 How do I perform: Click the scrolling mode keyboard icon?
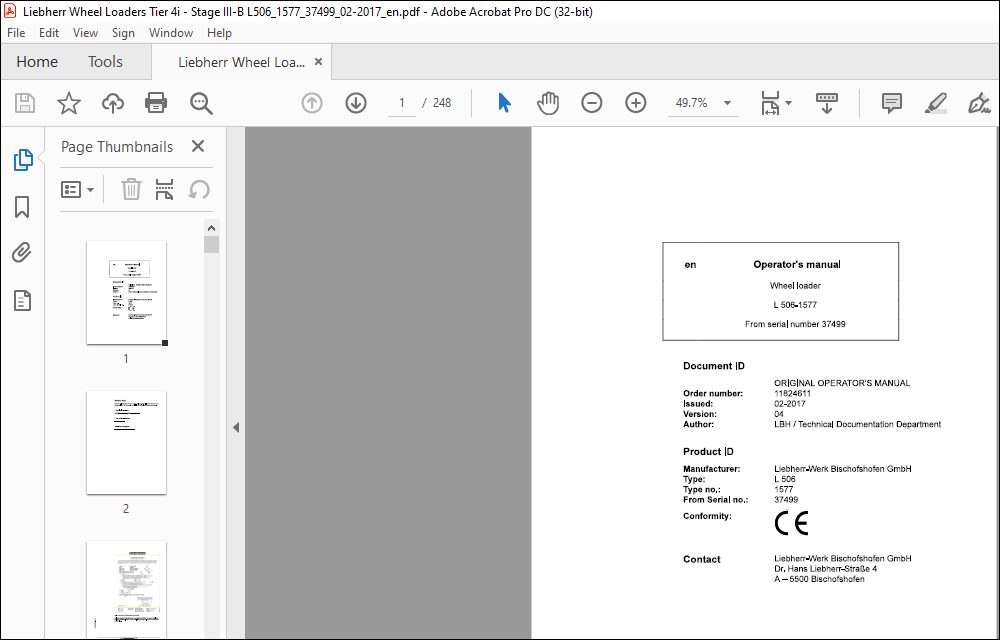pos(827,103)
